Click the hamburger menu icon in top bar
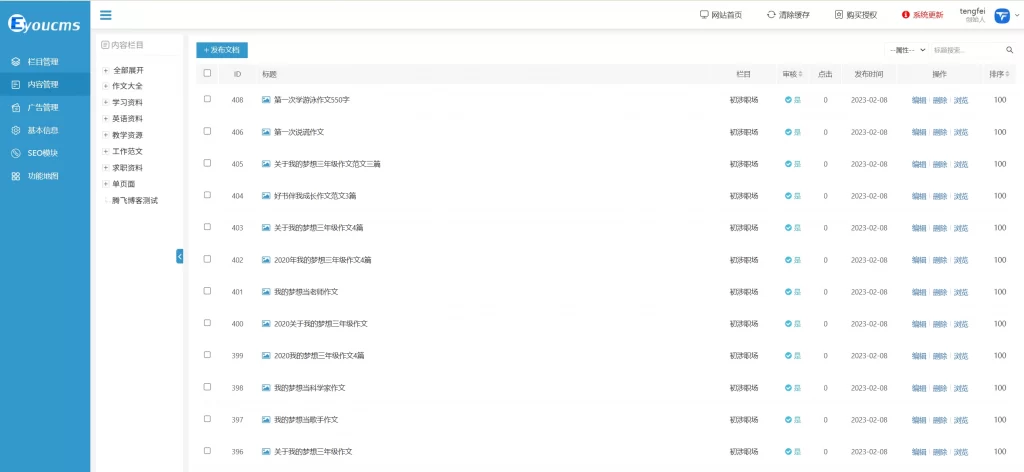The width and height of the screenshot is (1024, 472). (106, 14)
